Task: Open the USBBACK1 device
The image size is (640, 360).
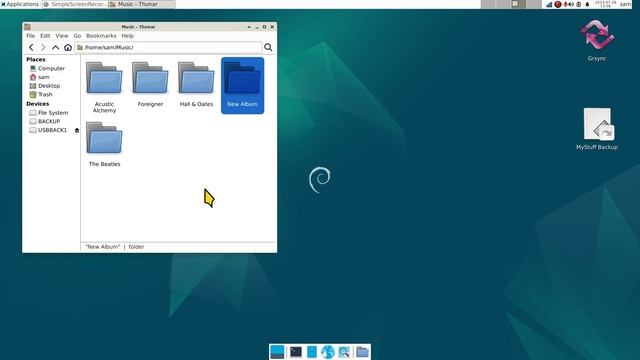Action: point(48,130)
